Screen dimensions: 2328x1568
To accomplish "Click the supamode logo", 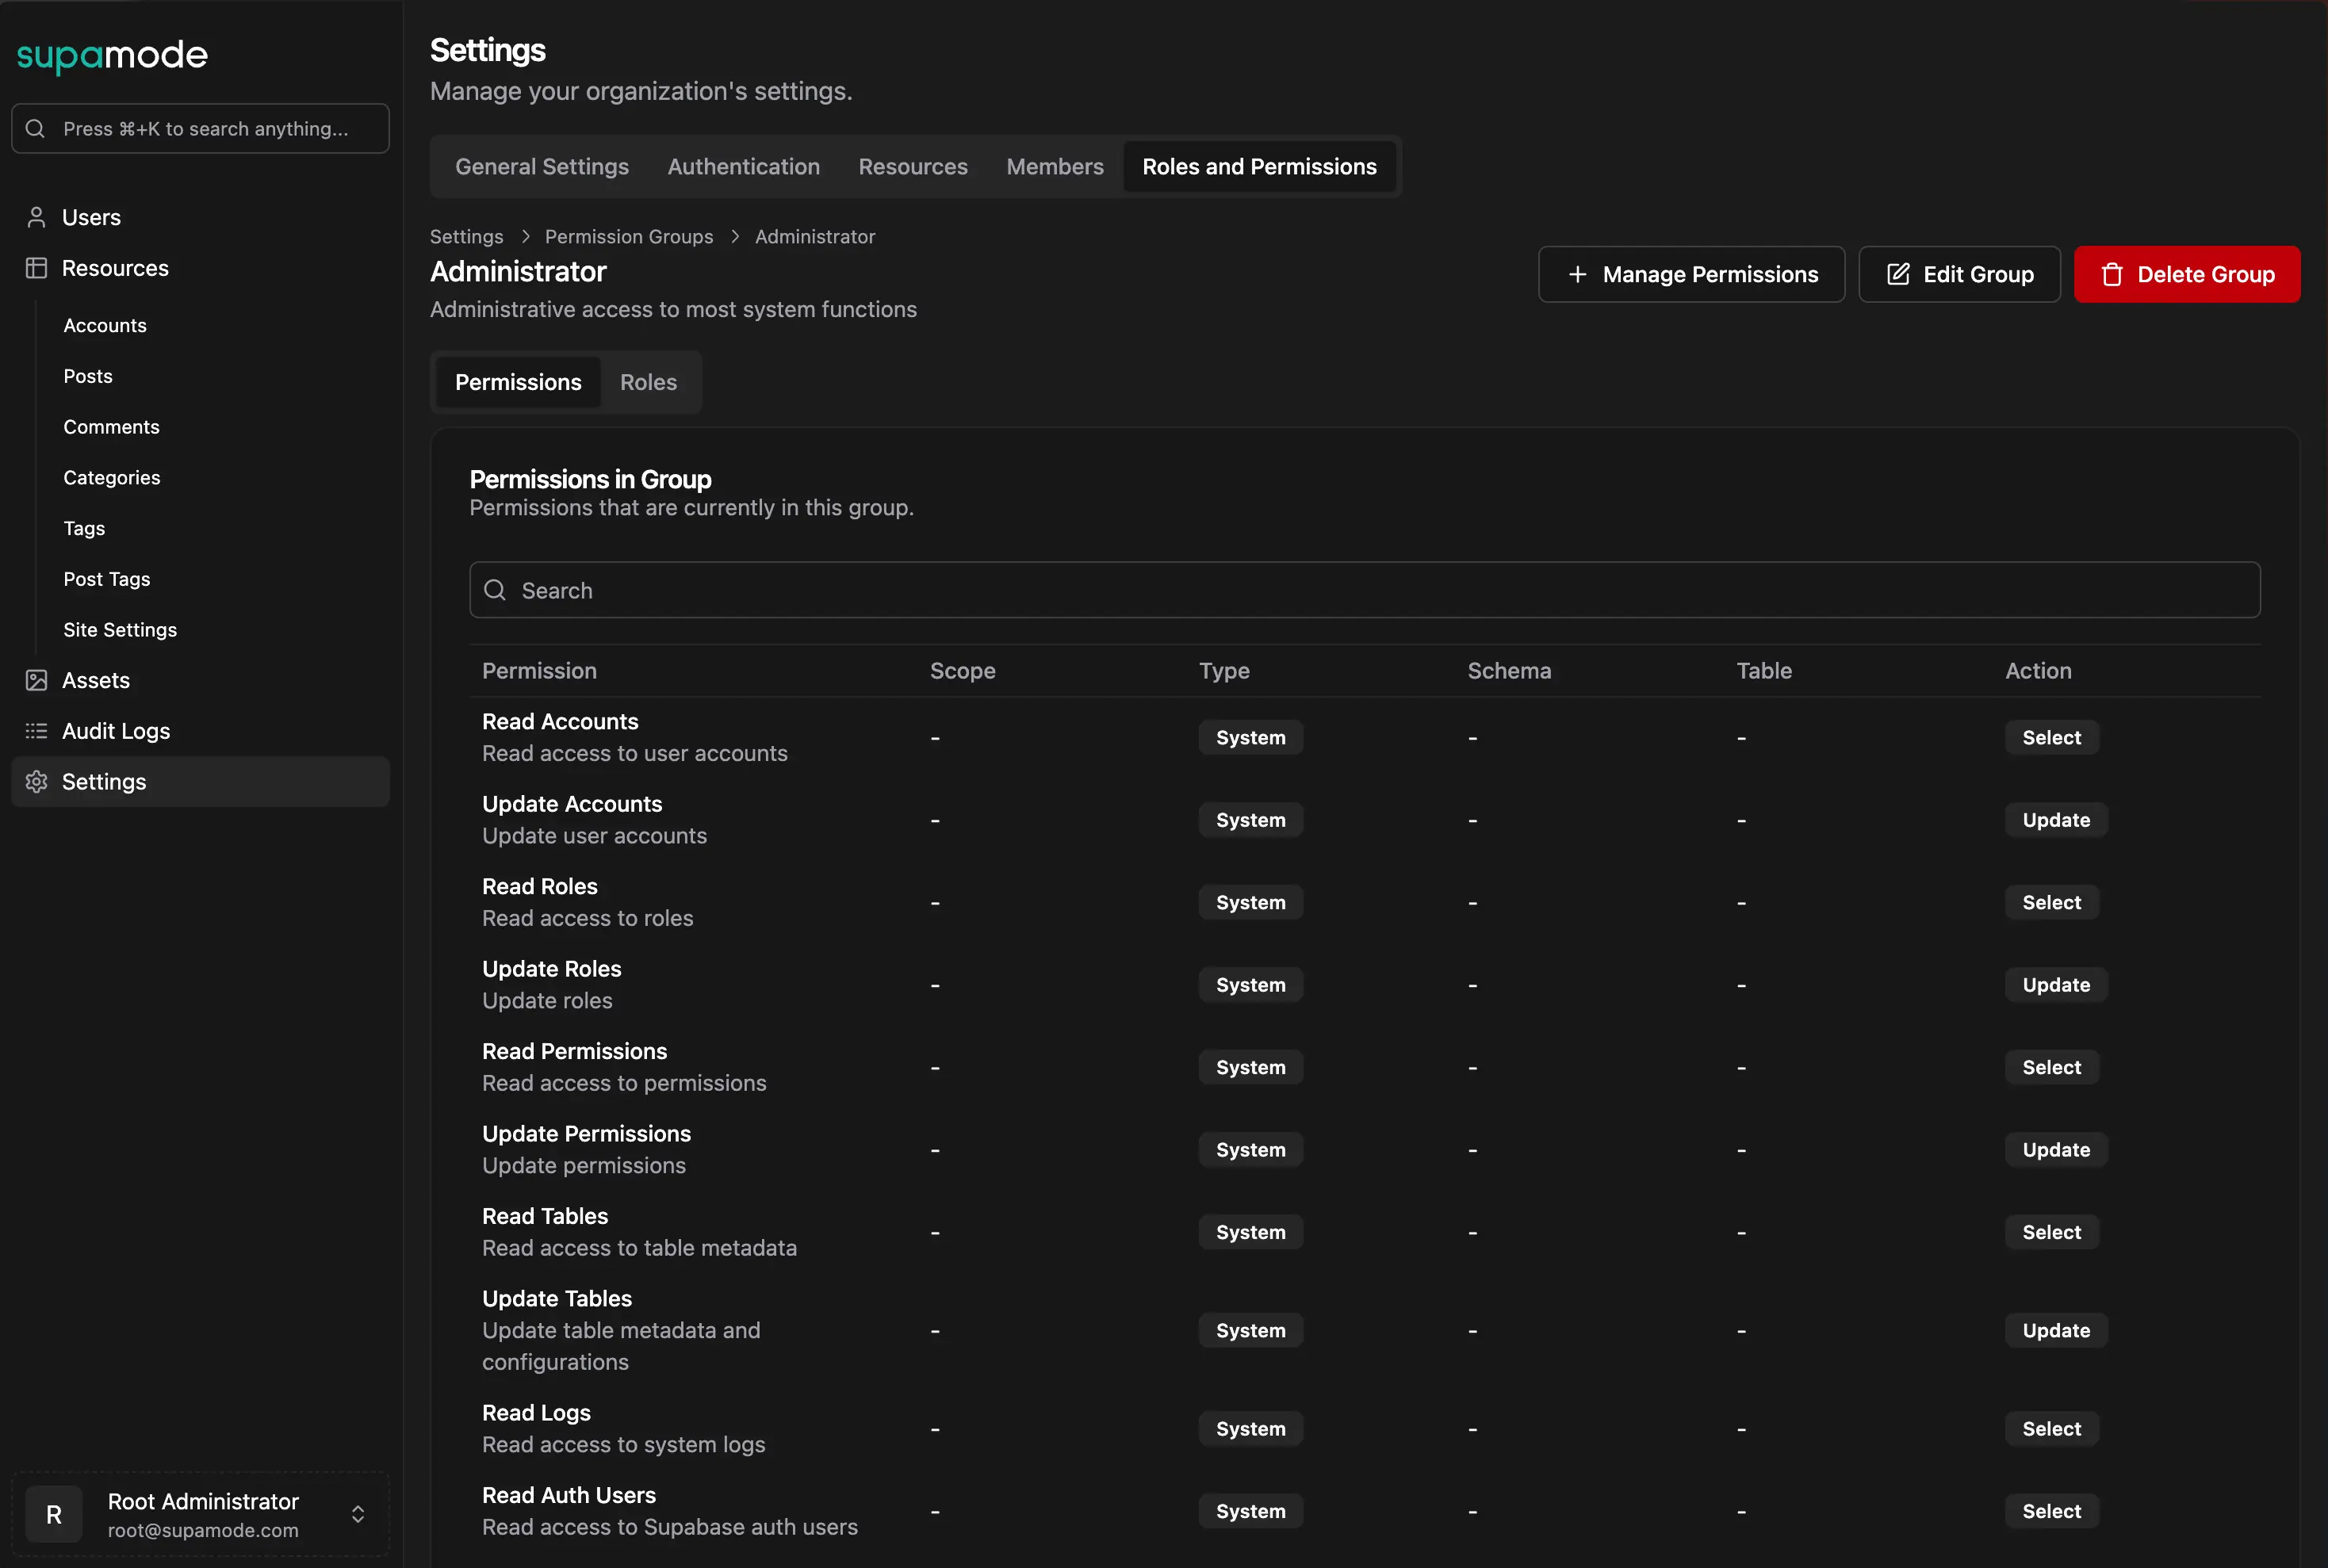I will 112,56.
